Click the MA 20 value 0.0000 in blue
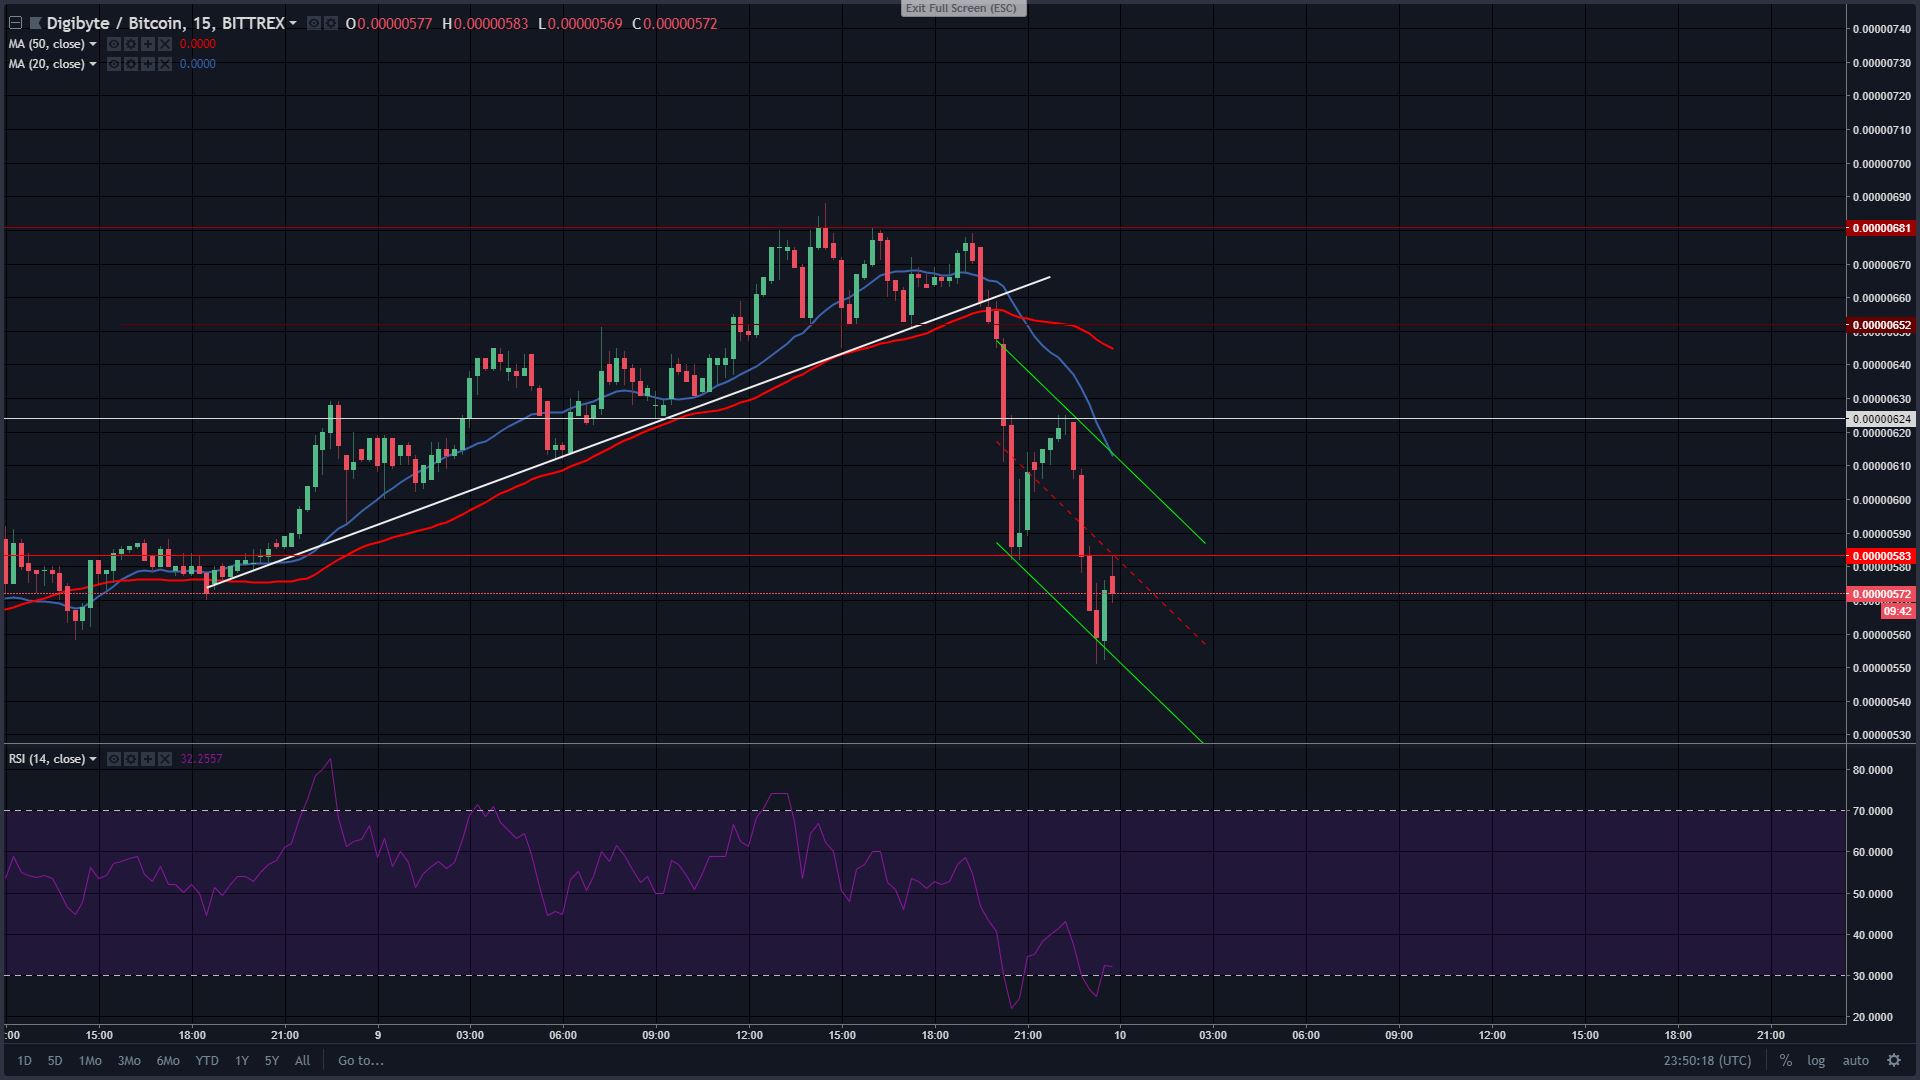The height and width of the screenshot is (1080, 1920). (x=197, y=64)
